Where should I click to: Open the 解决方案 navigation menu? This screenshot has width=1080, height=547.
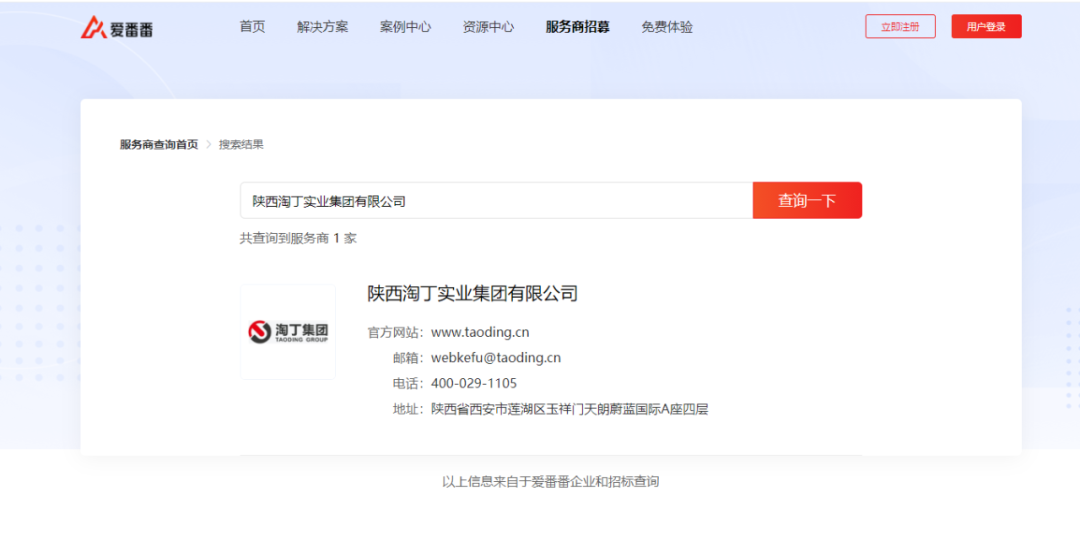coord(322,27)
